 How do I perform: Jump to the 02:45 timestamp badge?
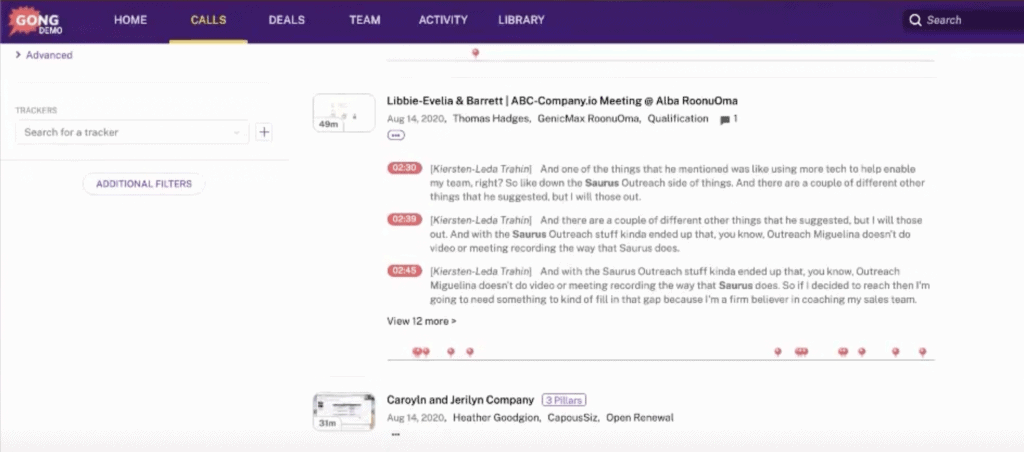coord(405,270)
